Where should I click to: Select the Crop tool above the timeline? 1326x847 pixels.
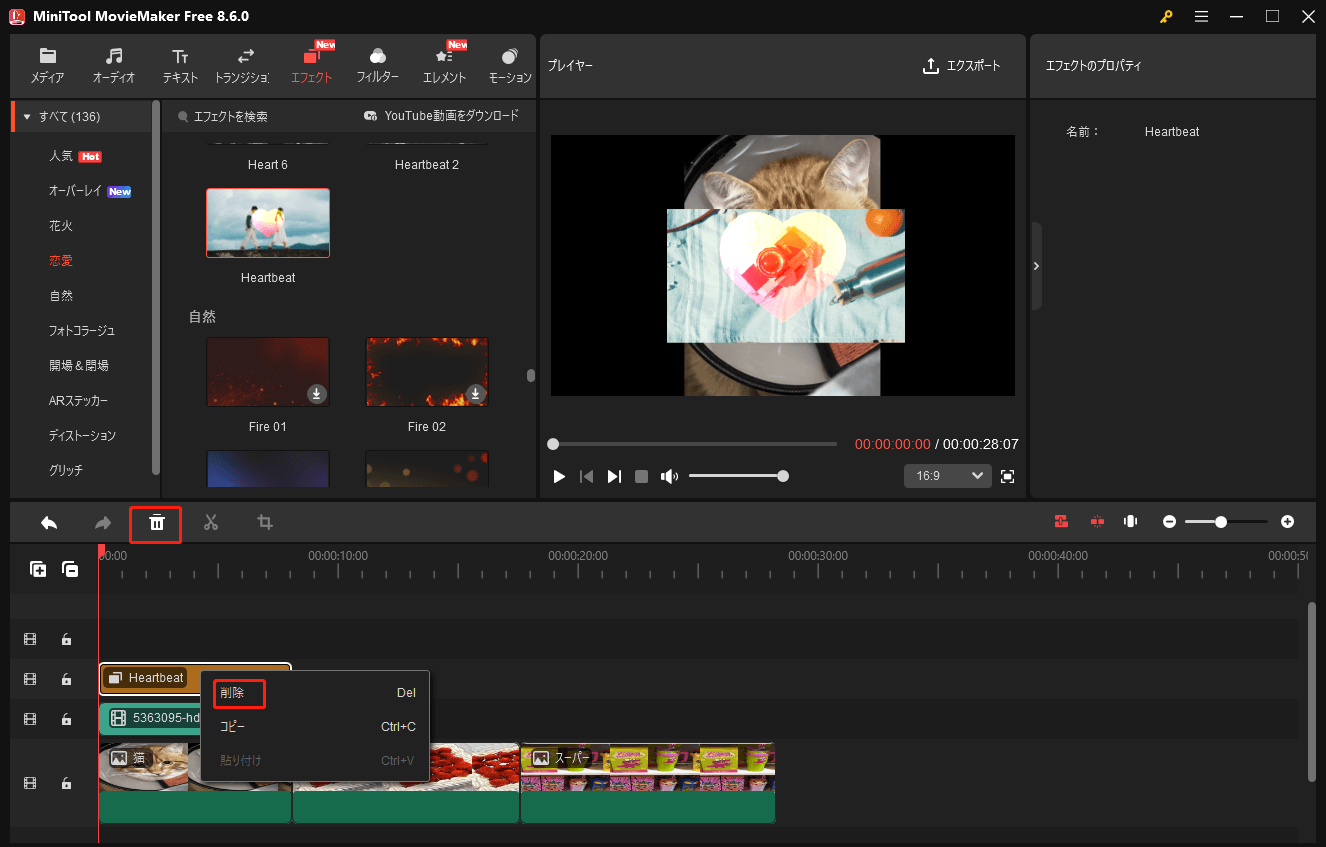(264, 522)
